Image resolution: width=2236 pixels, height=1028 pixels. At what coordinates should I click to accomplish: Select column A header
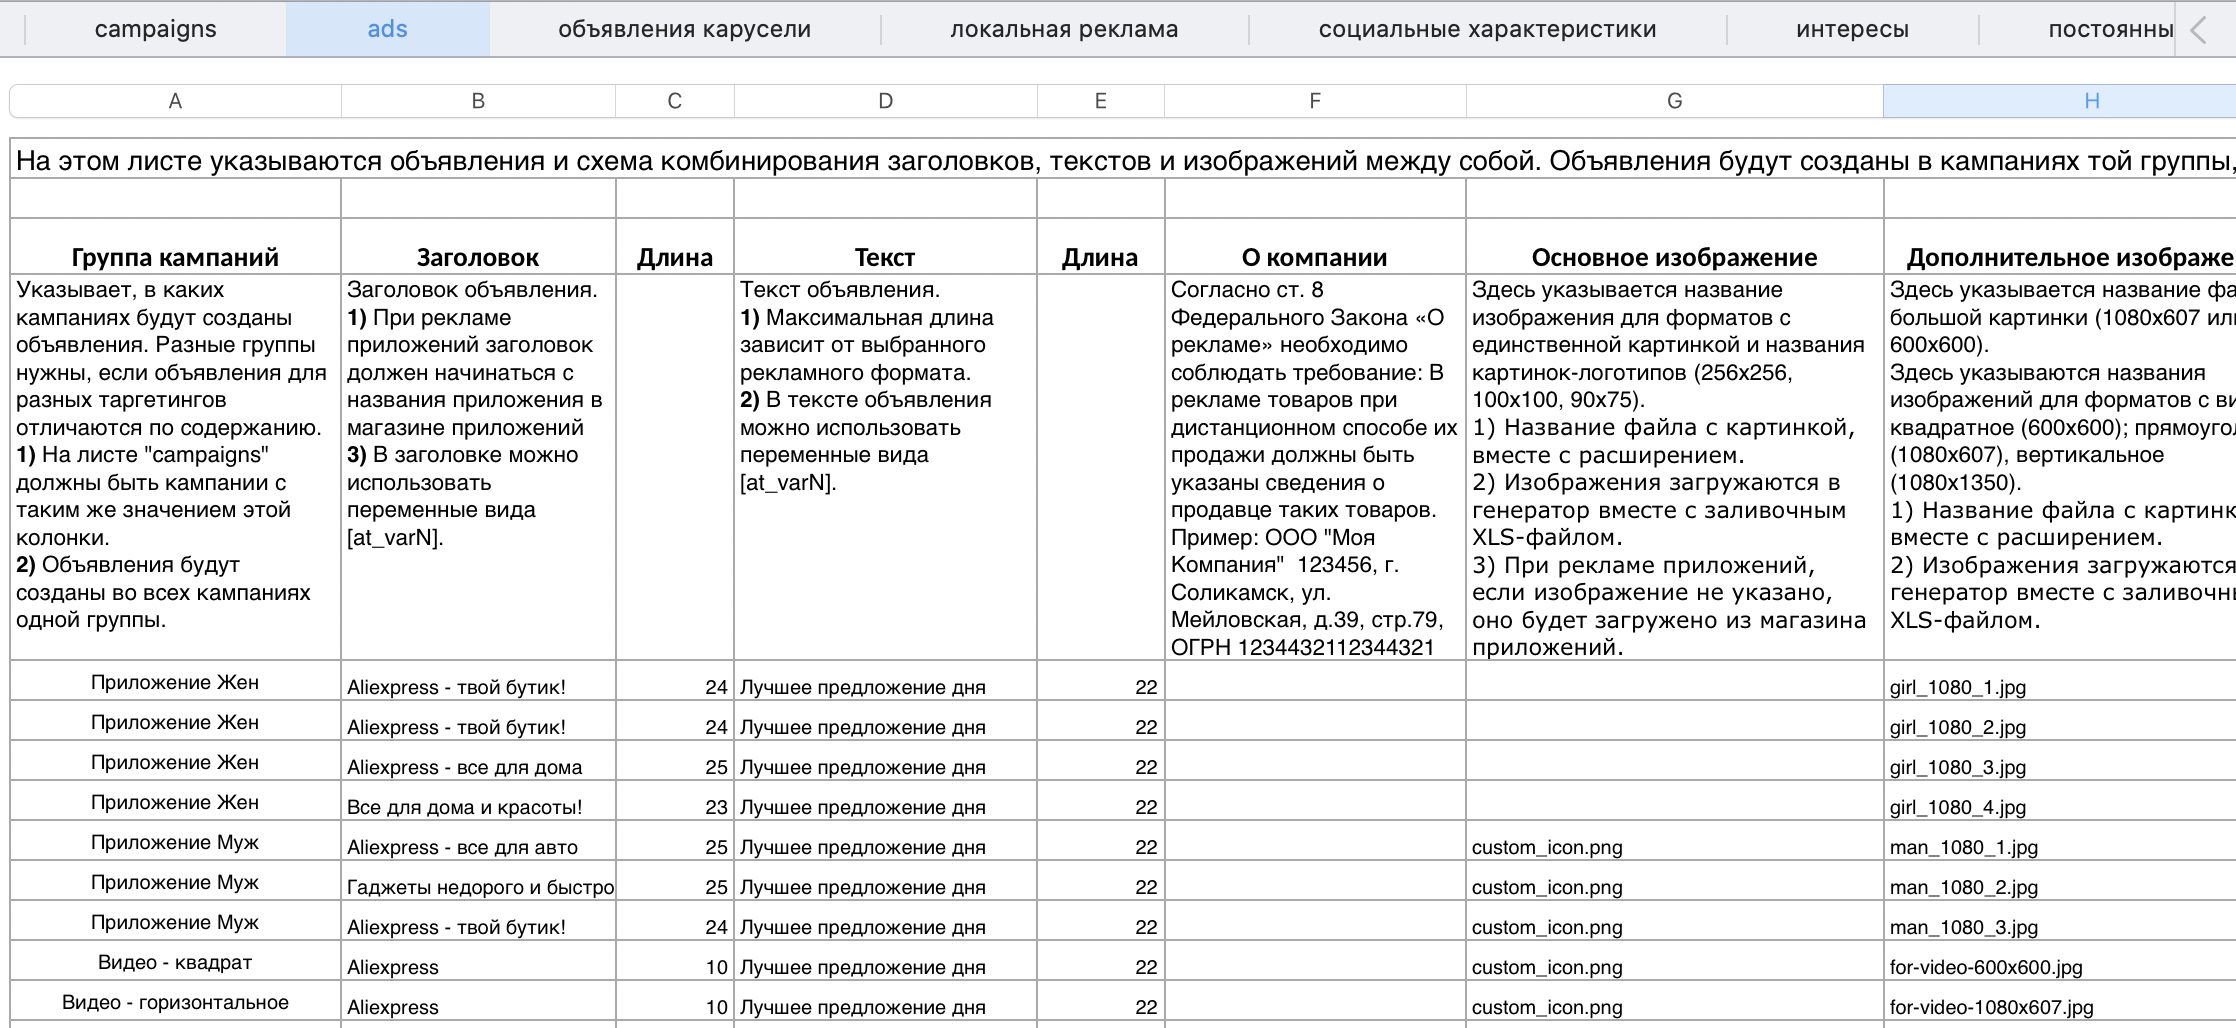175,101
